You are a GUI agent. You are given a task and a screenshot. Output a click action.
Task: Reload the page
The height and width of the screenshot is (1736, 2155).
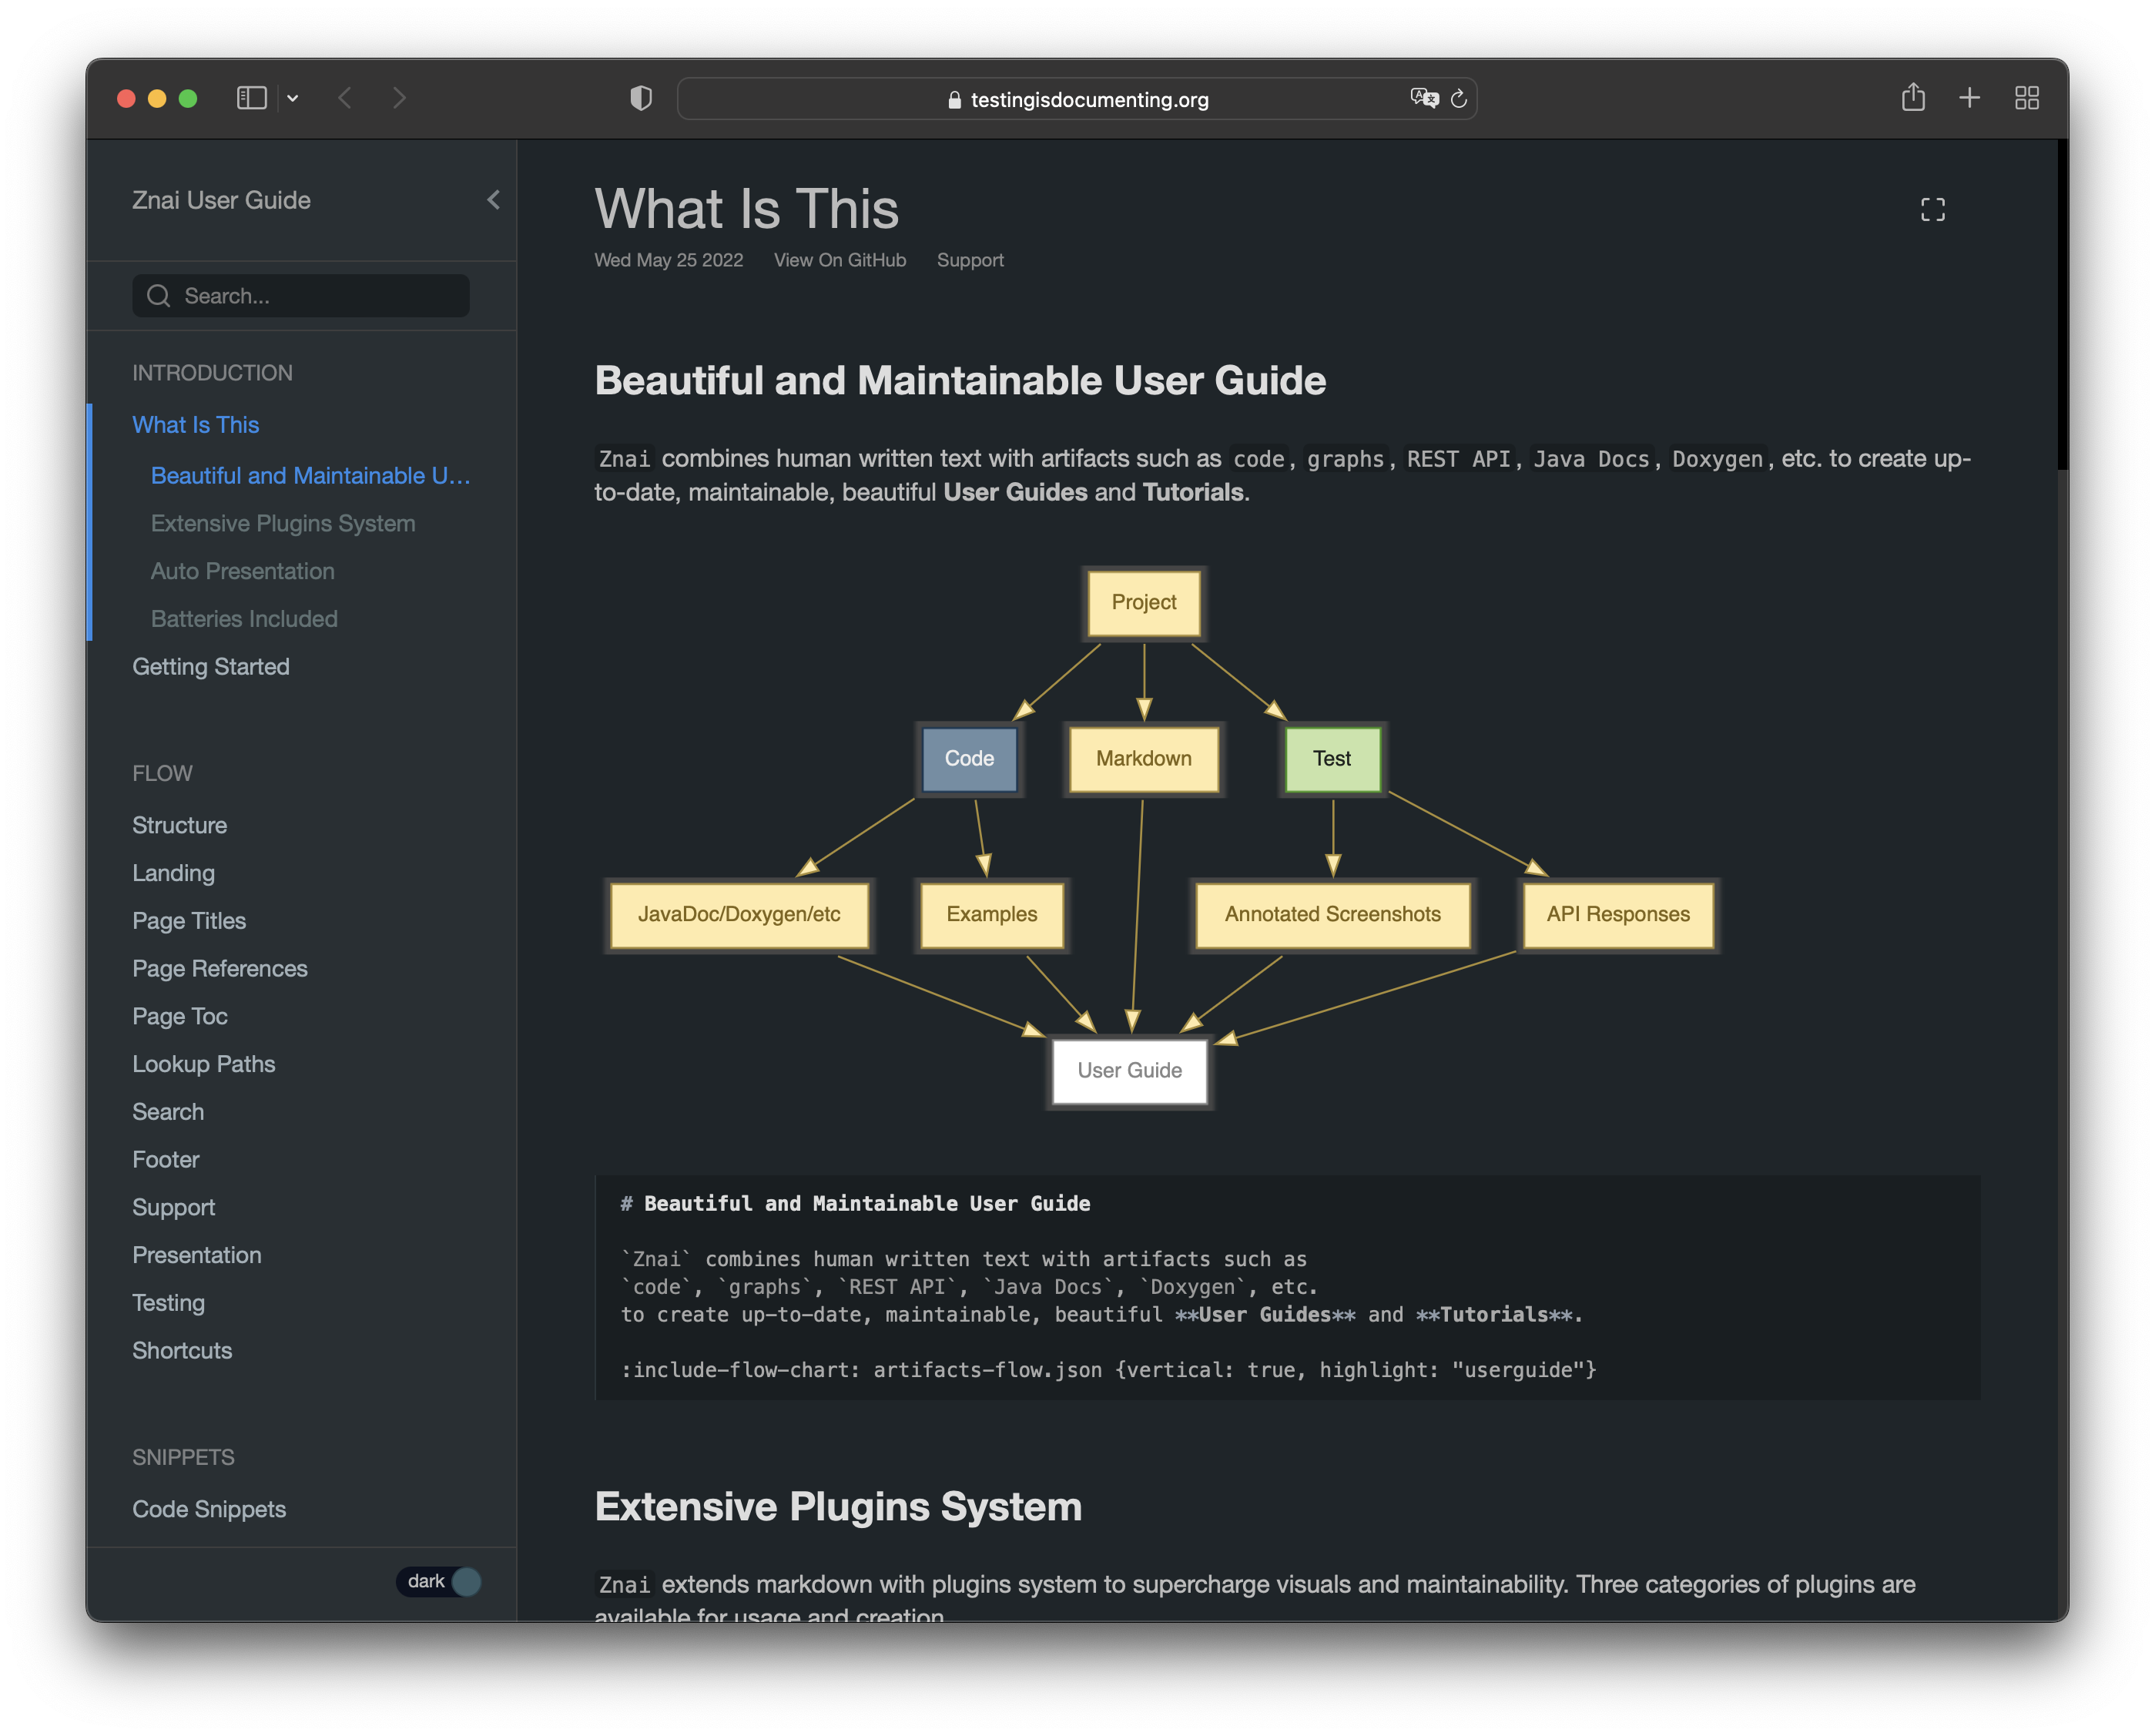1459,98
